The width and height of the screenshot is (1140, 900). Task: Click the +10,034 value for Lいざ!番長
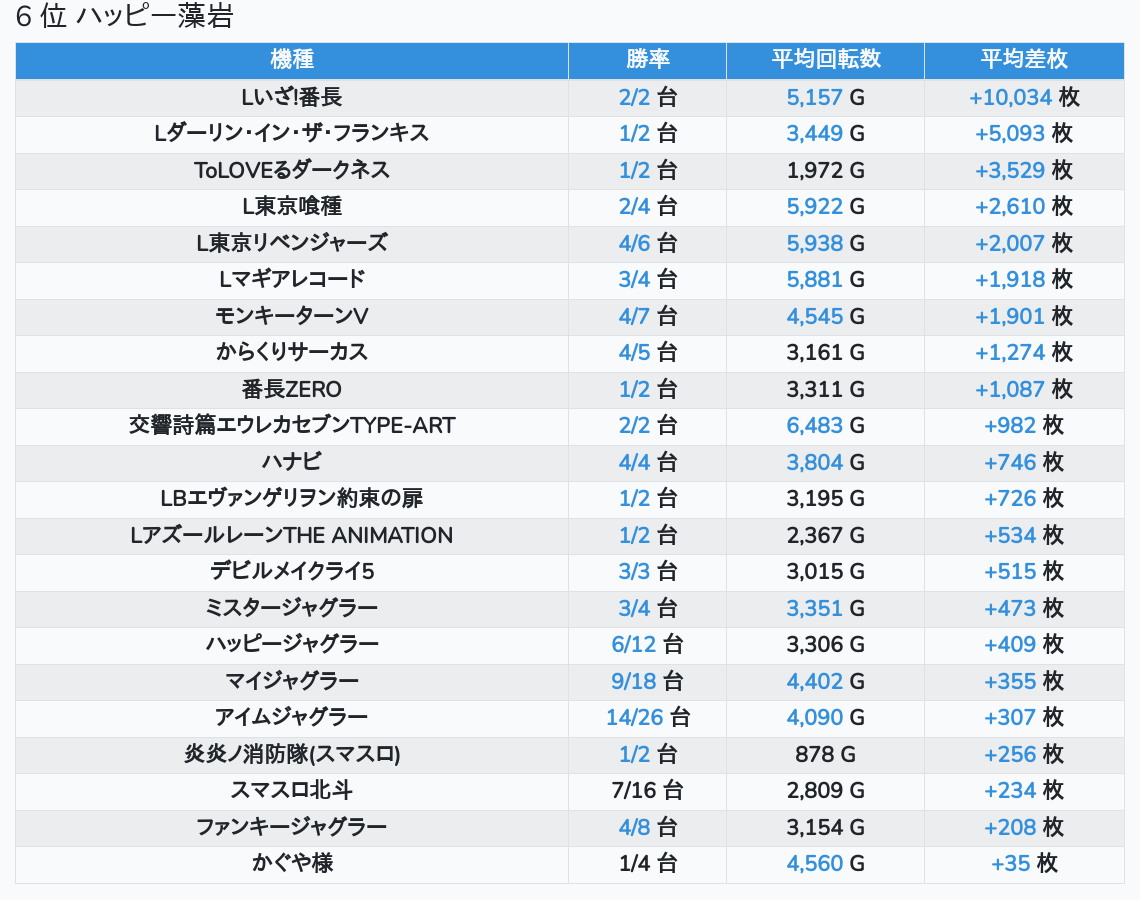coord(1010,97)
